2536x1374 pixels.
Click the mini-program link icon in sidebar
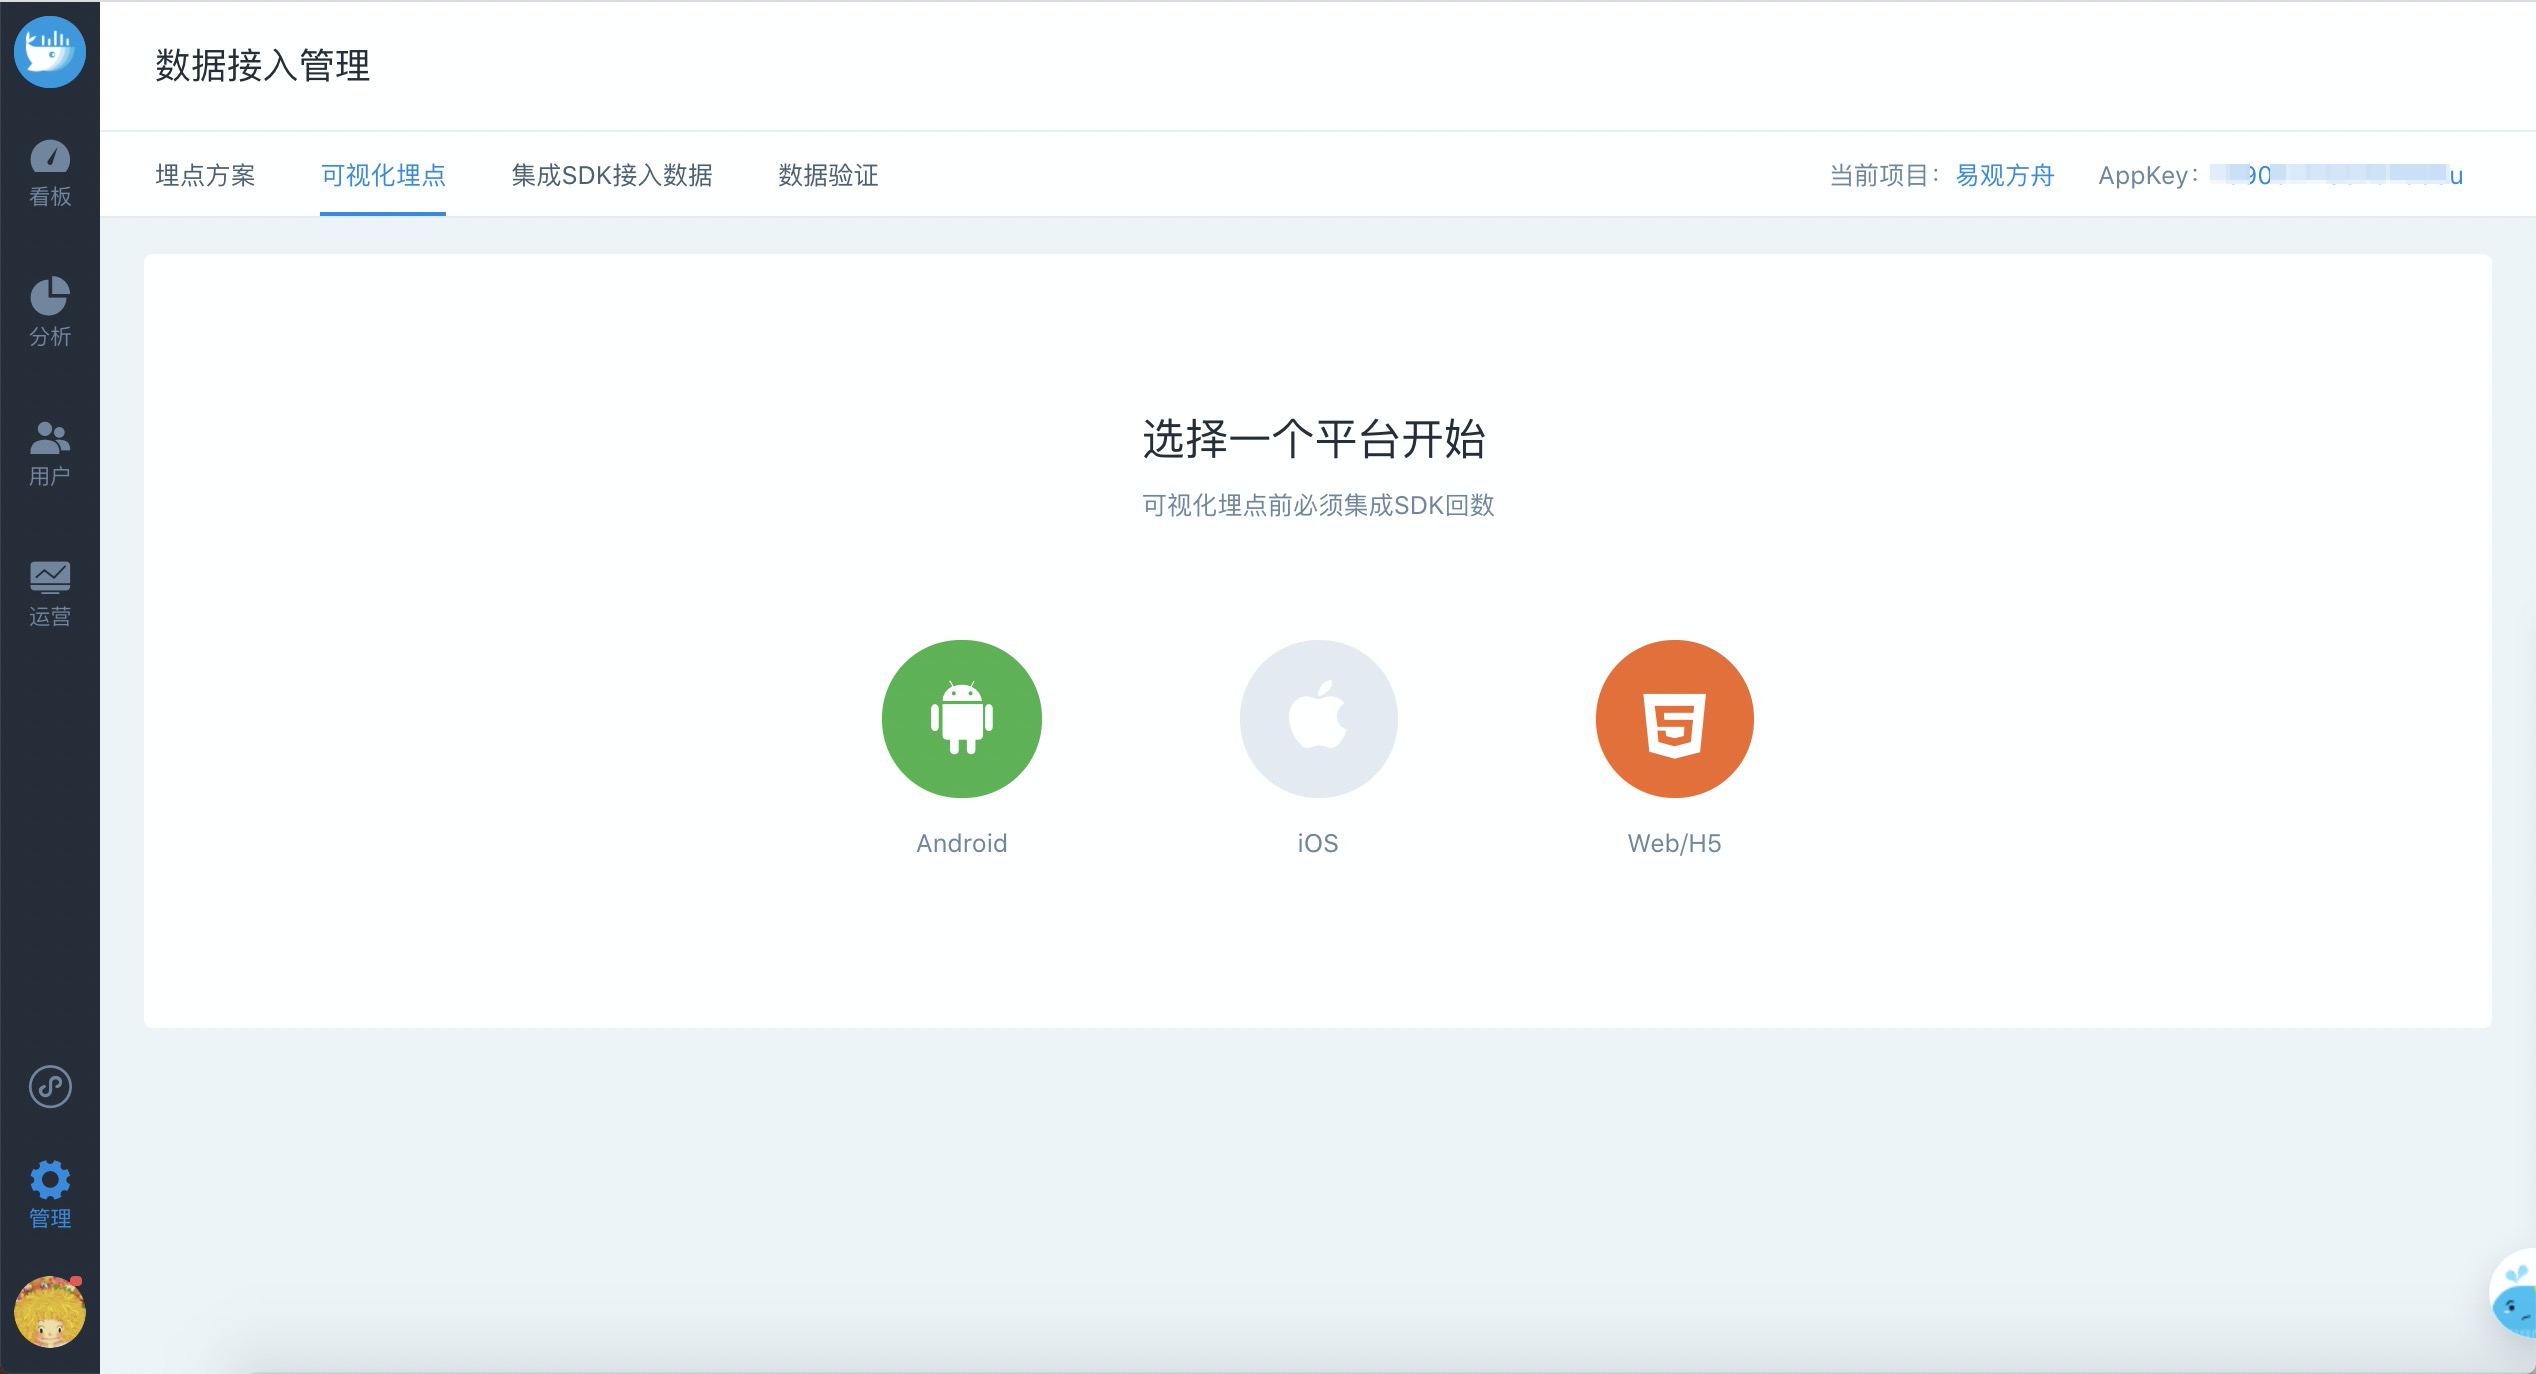pyautogui.click(x=50, y=1086)
